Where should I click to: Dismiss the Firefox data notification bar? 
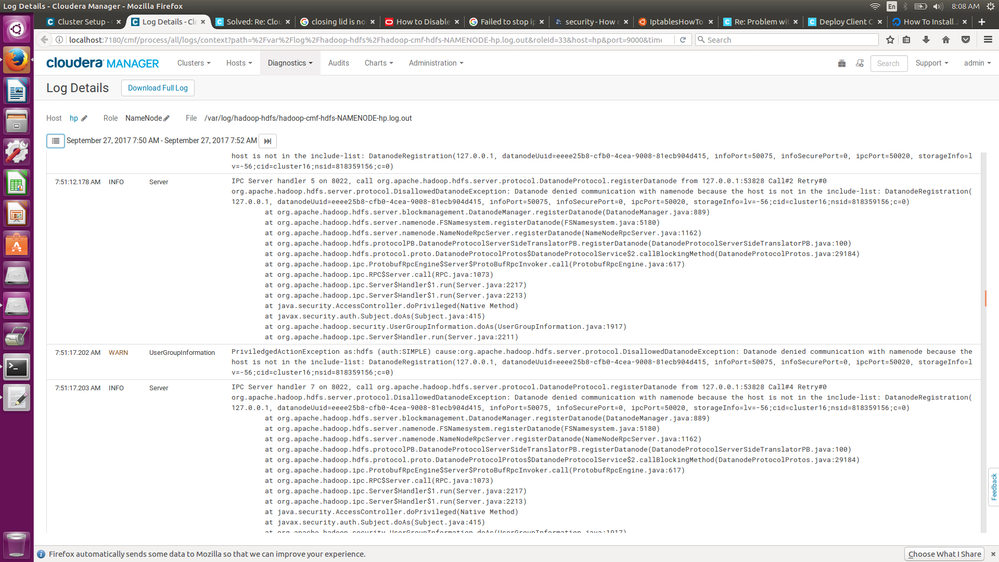point(993,554)
